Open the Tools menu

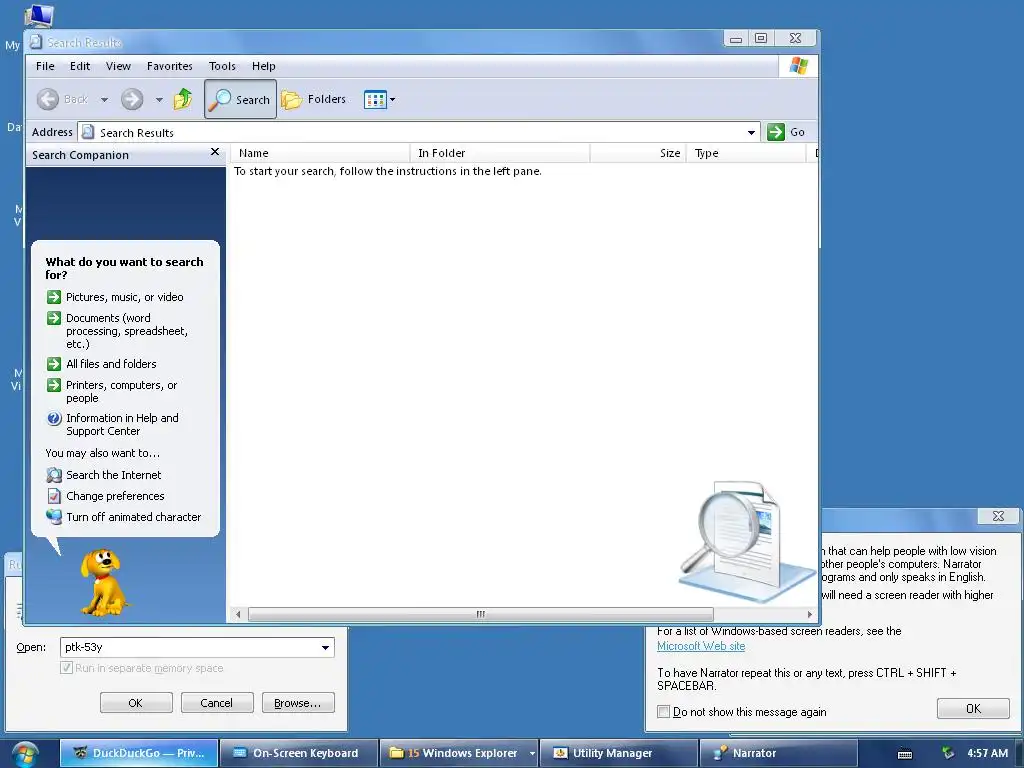222,66
